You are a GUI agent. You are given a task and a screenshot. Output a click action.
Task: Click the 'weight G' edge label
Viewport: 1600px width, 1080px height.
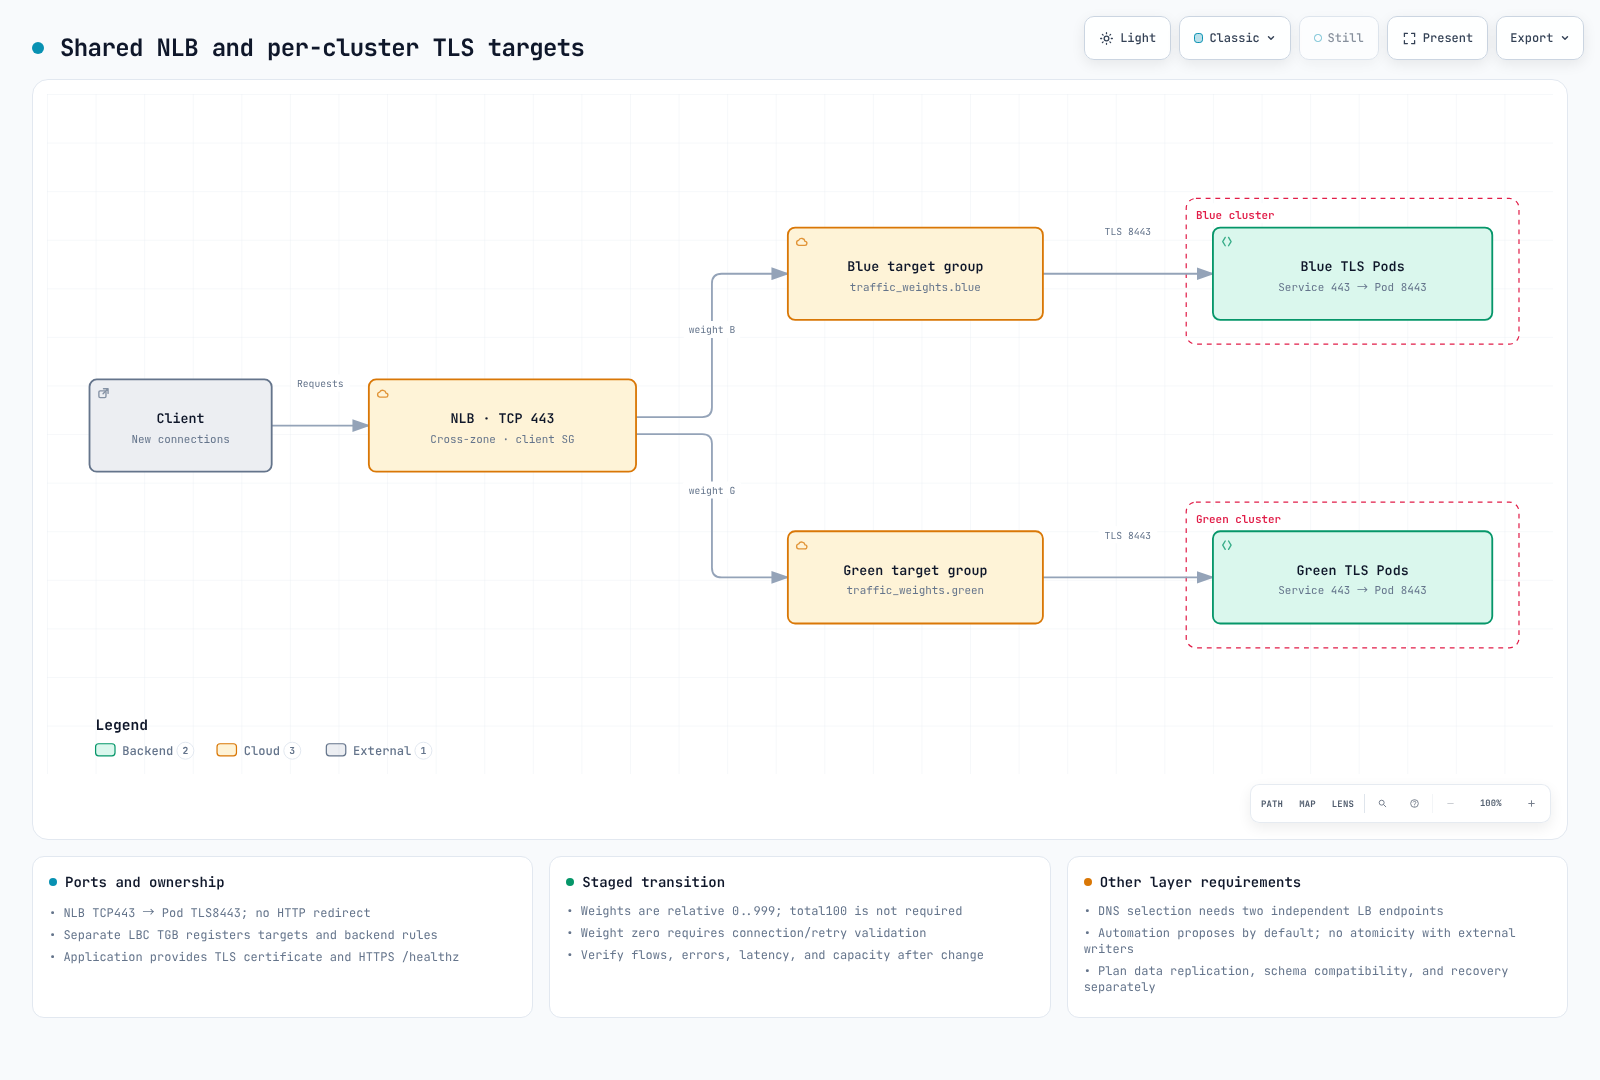pyautogui.click(x=712, y=491)
